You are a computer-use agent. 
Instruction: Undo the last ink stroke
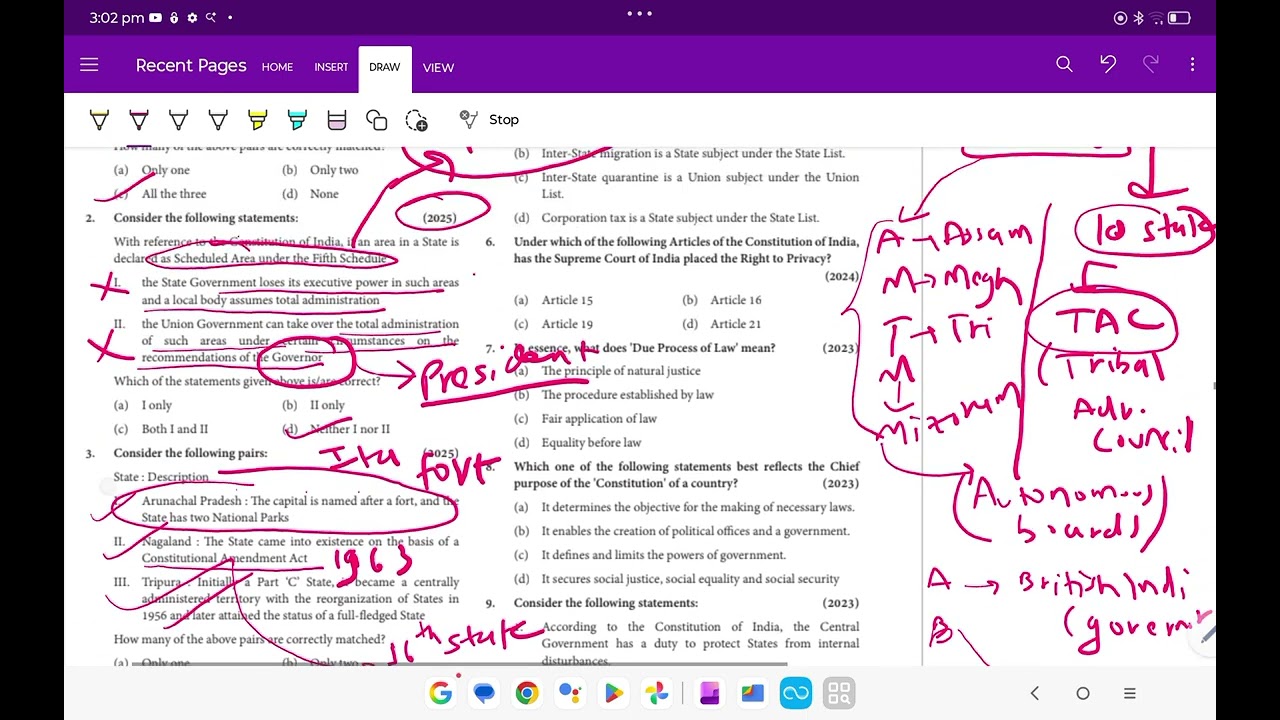1108,64
